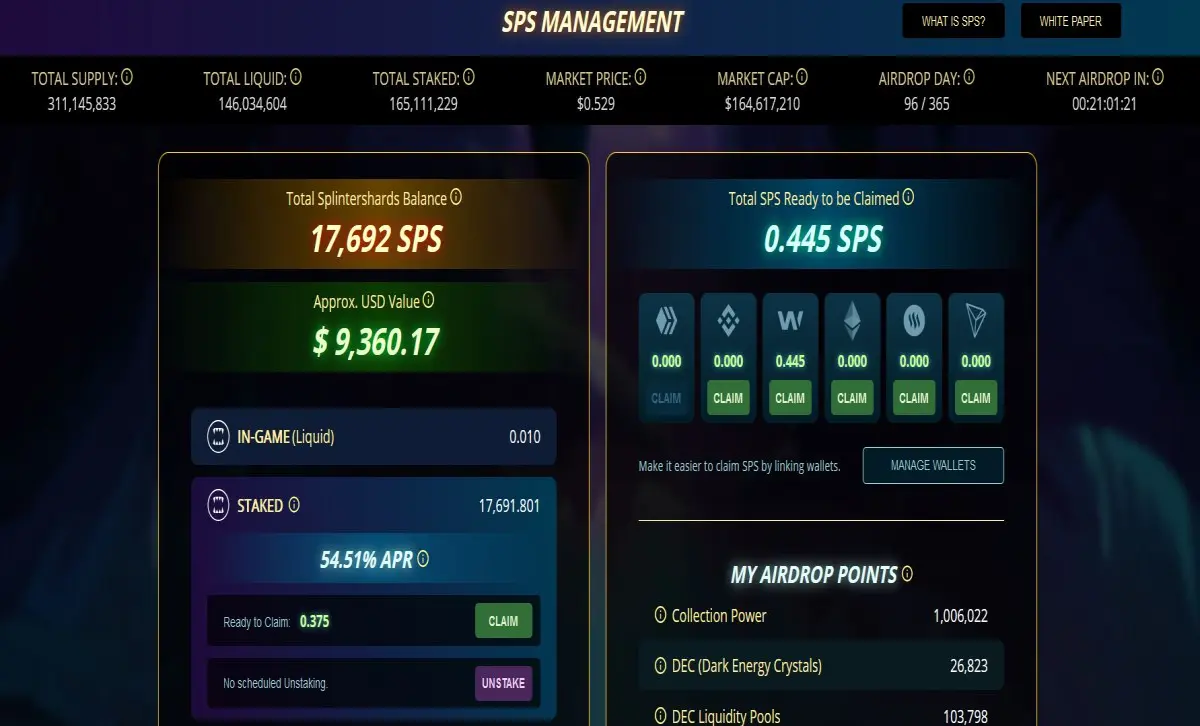Image resolution: width=1200 pixels, height=726 pixels.
Task: Click the Market Cap info icon
Action: tap(802, 77)
